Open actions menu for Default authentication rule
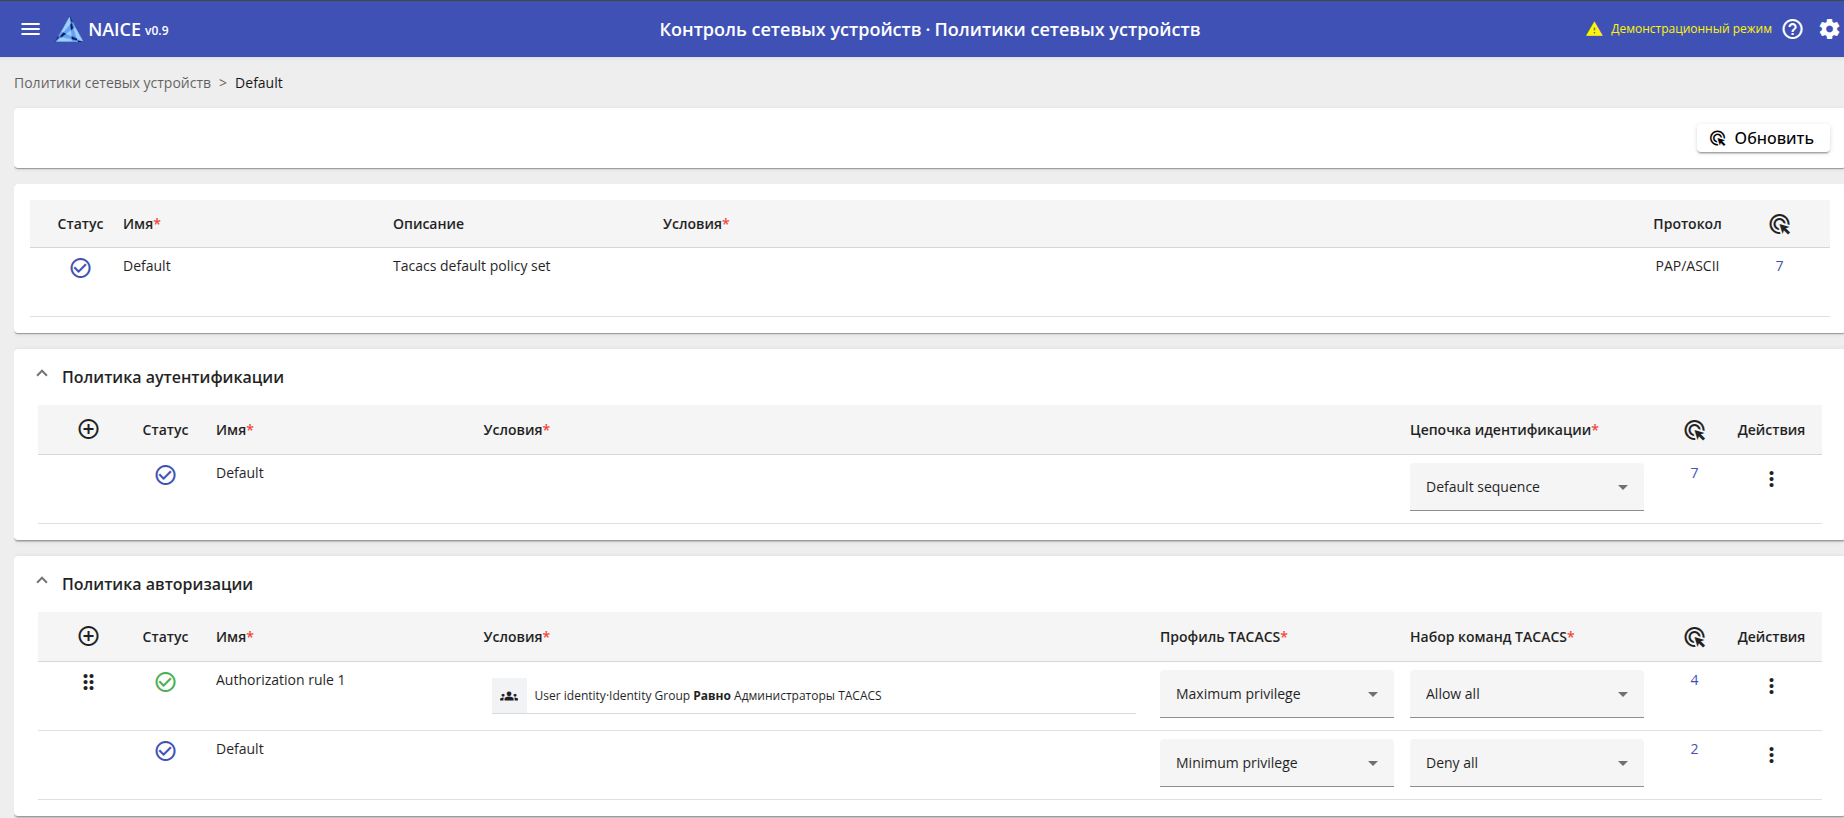This screenshot has width=1844, height=818. point(1771,479)
